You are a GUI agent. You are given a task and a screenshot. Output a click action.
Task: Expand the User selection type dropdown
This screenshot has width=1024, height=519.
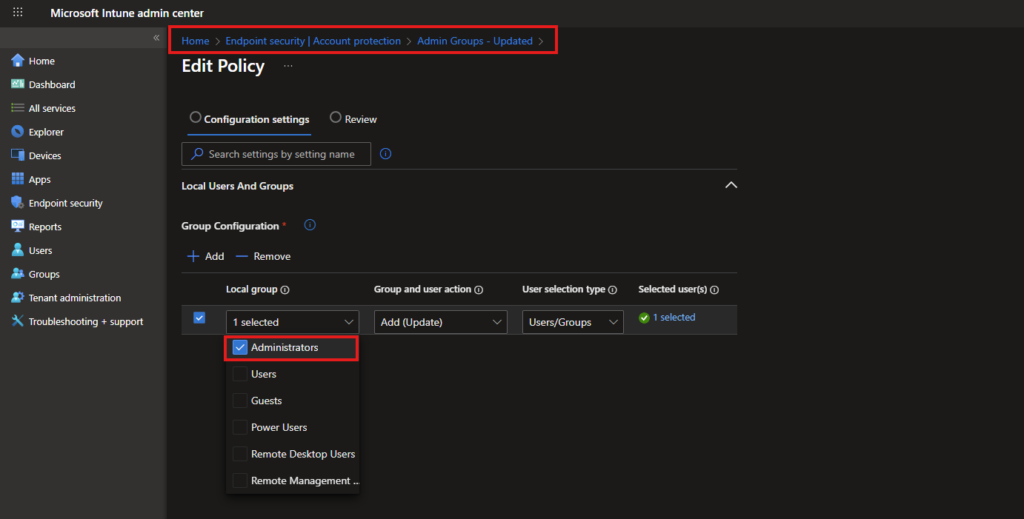pos(572,322)
